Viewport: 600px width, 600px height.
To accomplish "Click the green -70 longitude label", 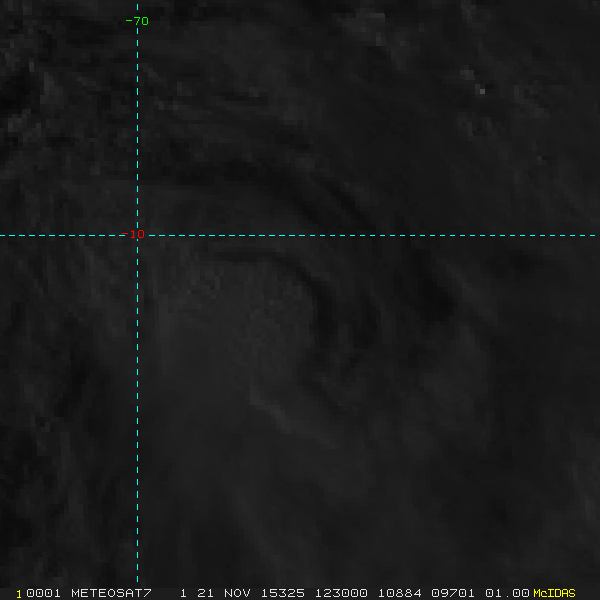I will coord(137,21).
